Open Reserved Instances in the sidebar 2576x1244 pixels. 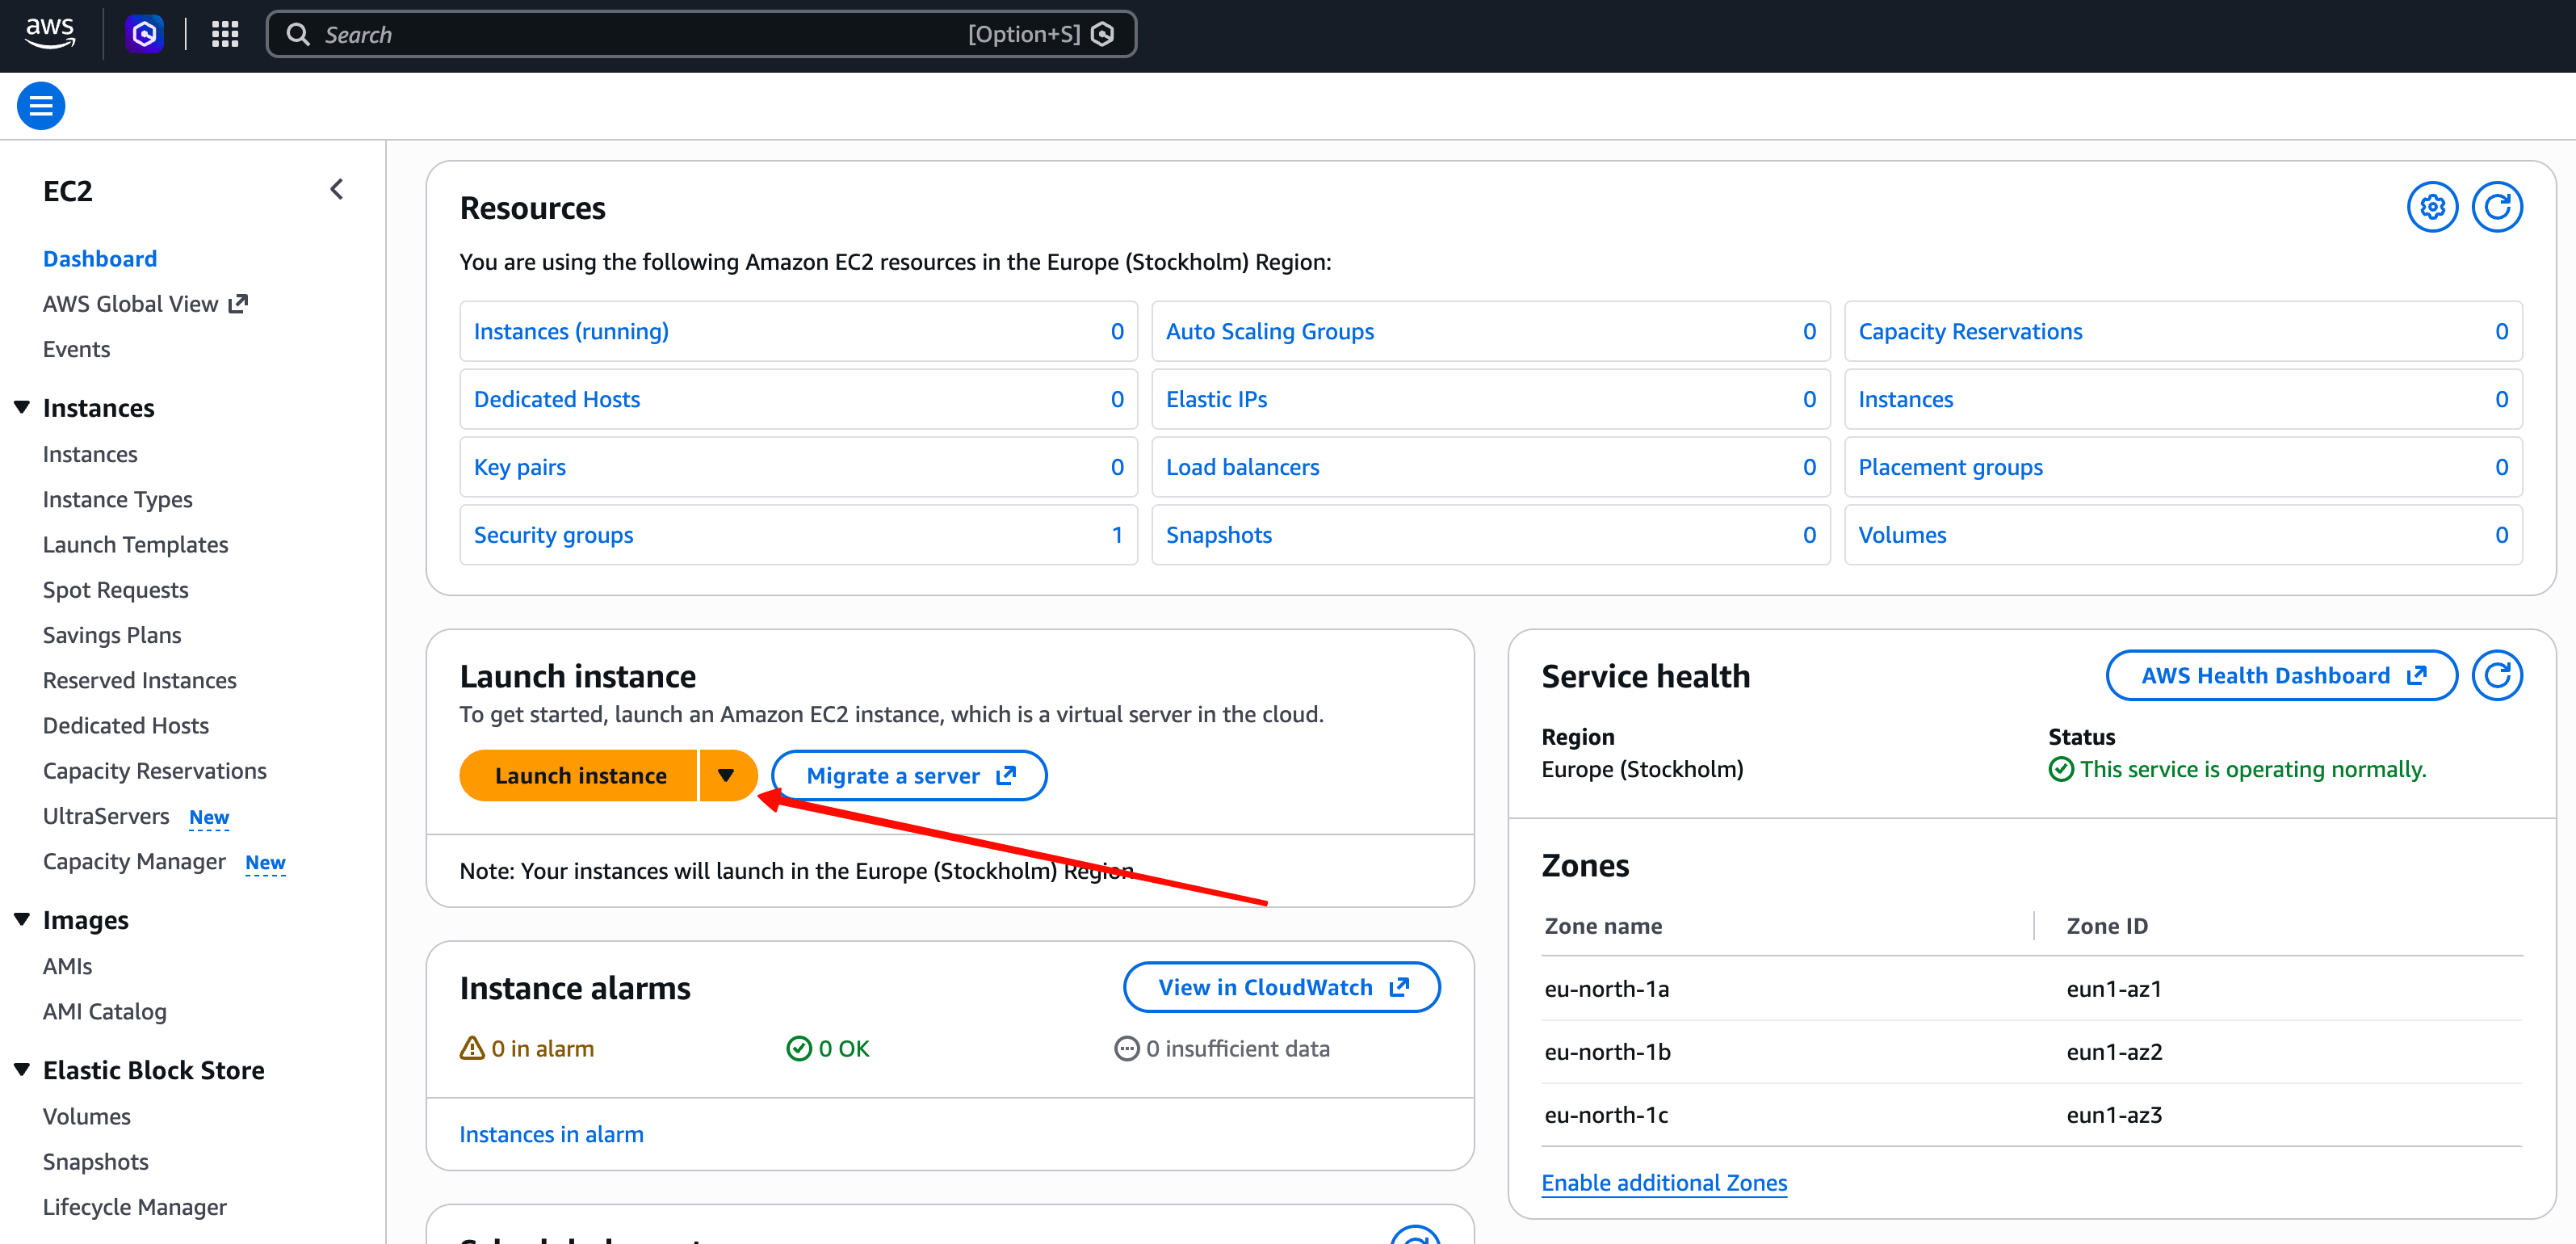[140, 680]
